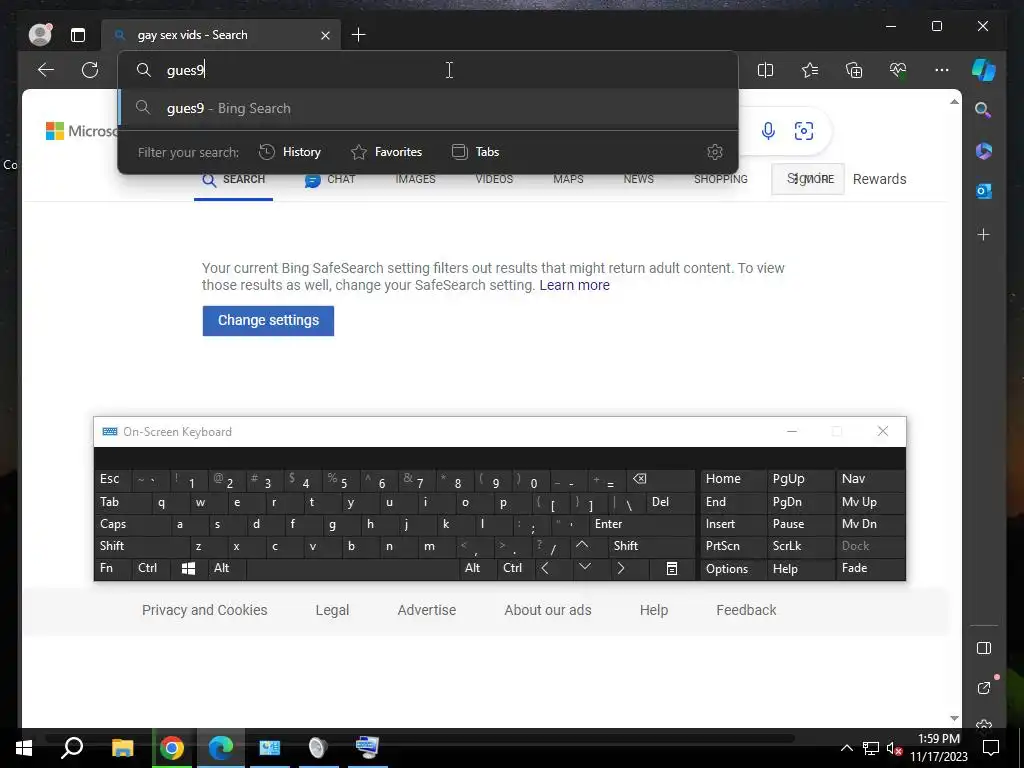Click the 'Change settings' button

click(268, 321)
